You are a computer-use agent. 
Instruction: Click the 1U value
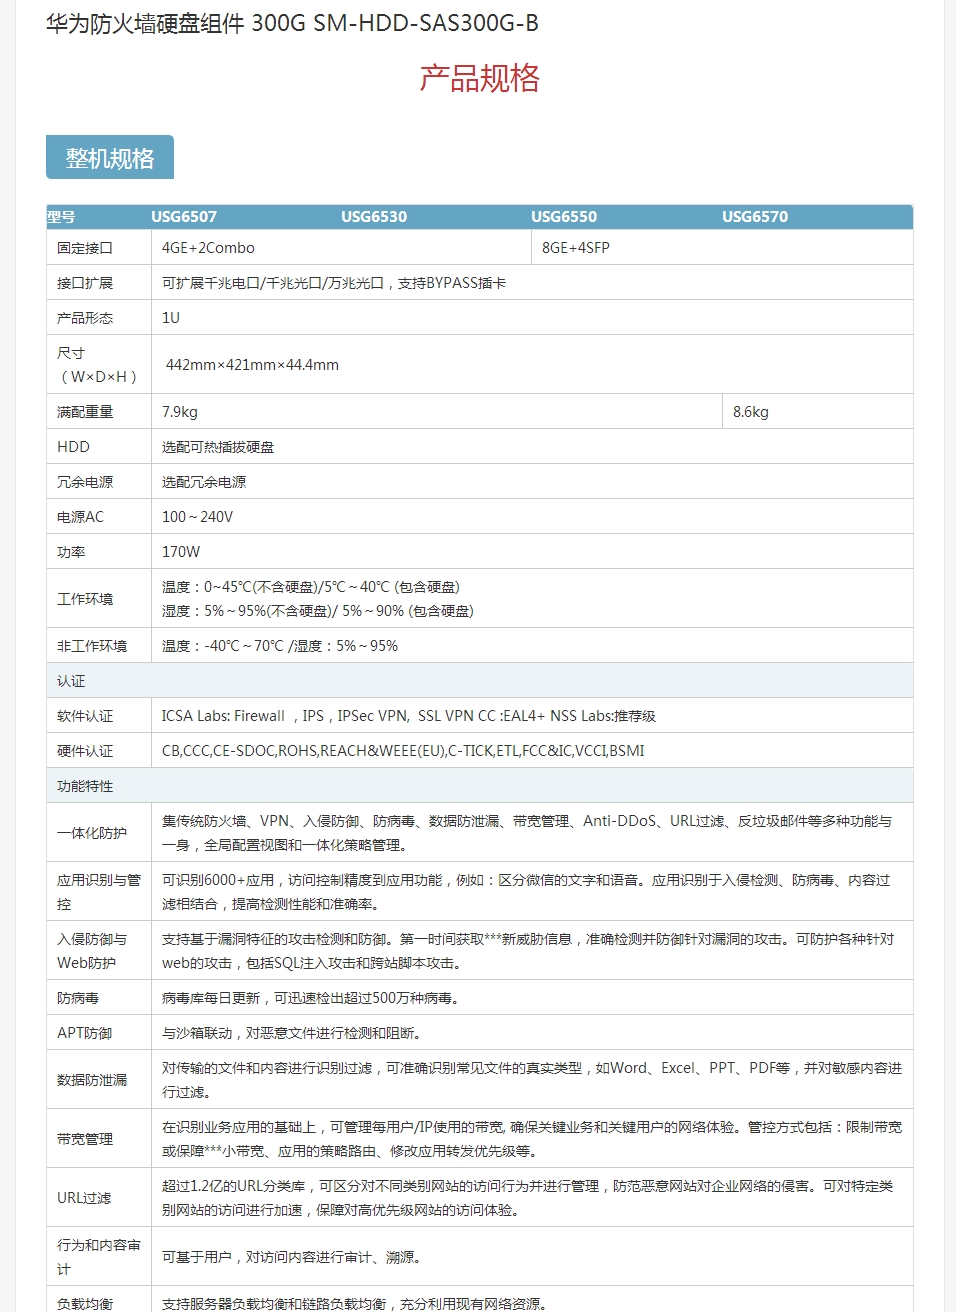pyautogui.click(x=171, y=318)
